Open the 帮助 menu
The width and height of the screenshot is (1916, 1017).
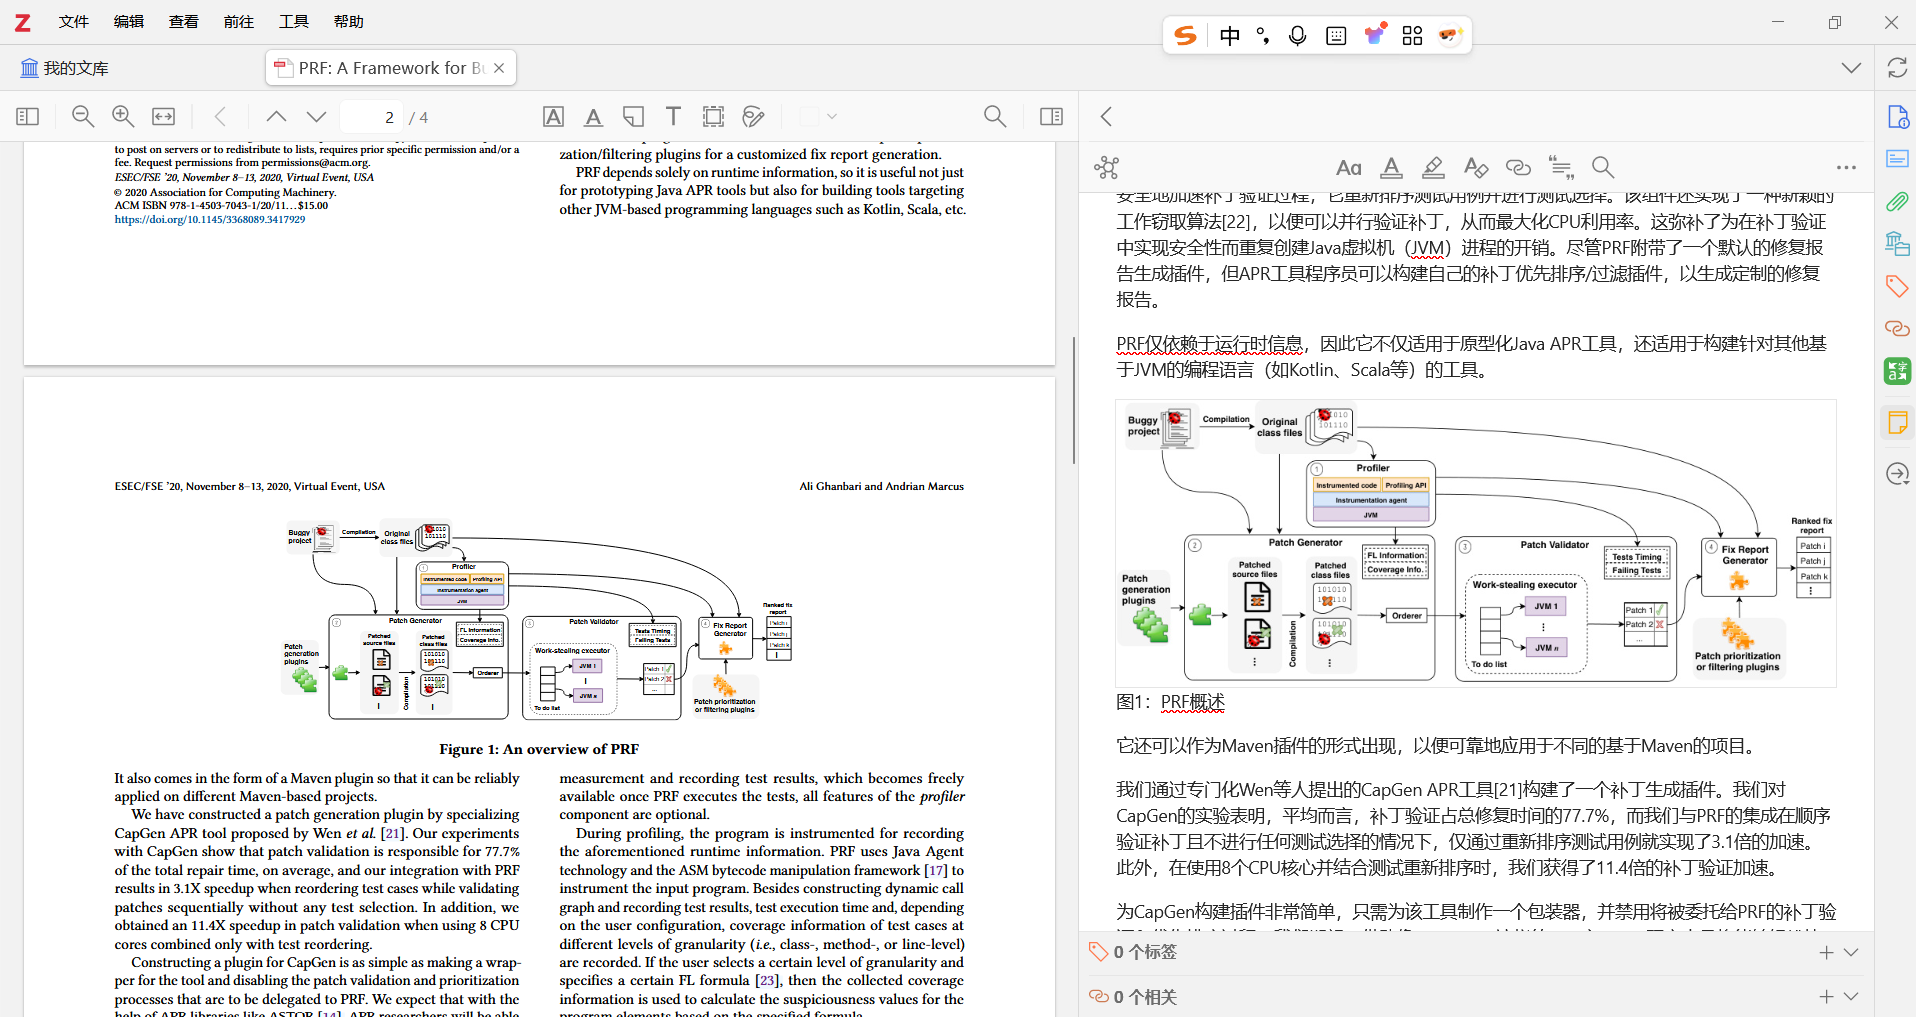(x=349, y=22)
